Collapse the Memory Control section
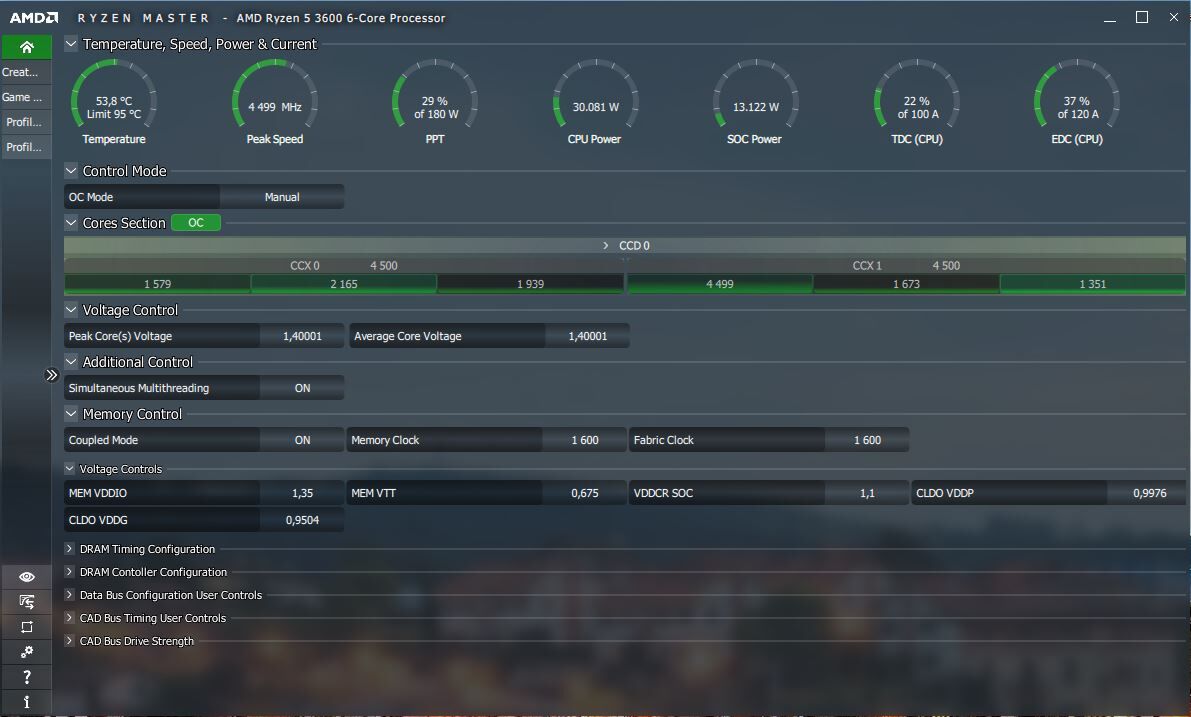This screenshot has width=1191, height=717. (x=71, y=414)
